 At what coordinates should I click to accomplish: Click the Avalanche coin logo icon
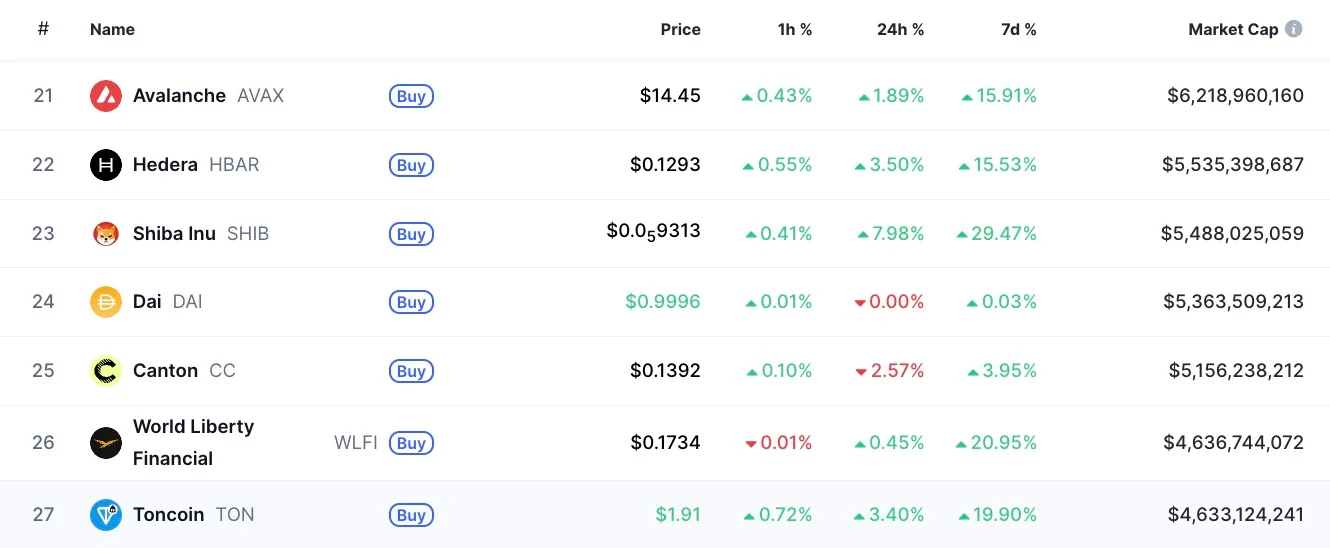coord(106,96)
